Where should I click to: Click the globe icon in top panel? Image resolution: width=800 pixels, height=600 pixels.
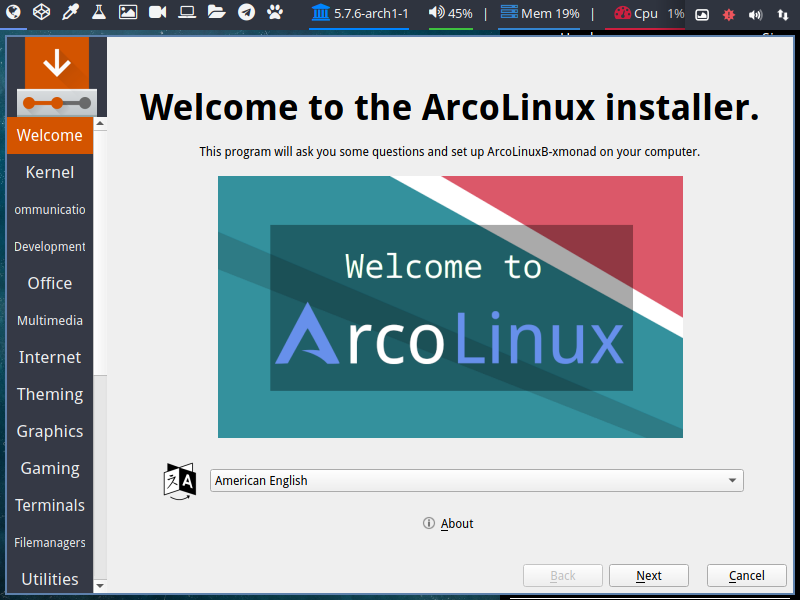tap(13, 12)
